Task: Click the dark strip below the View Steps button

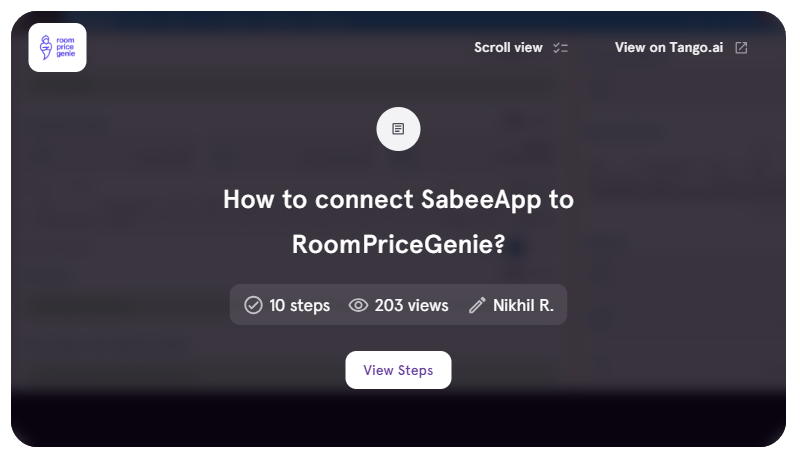Action: [398, 420]
